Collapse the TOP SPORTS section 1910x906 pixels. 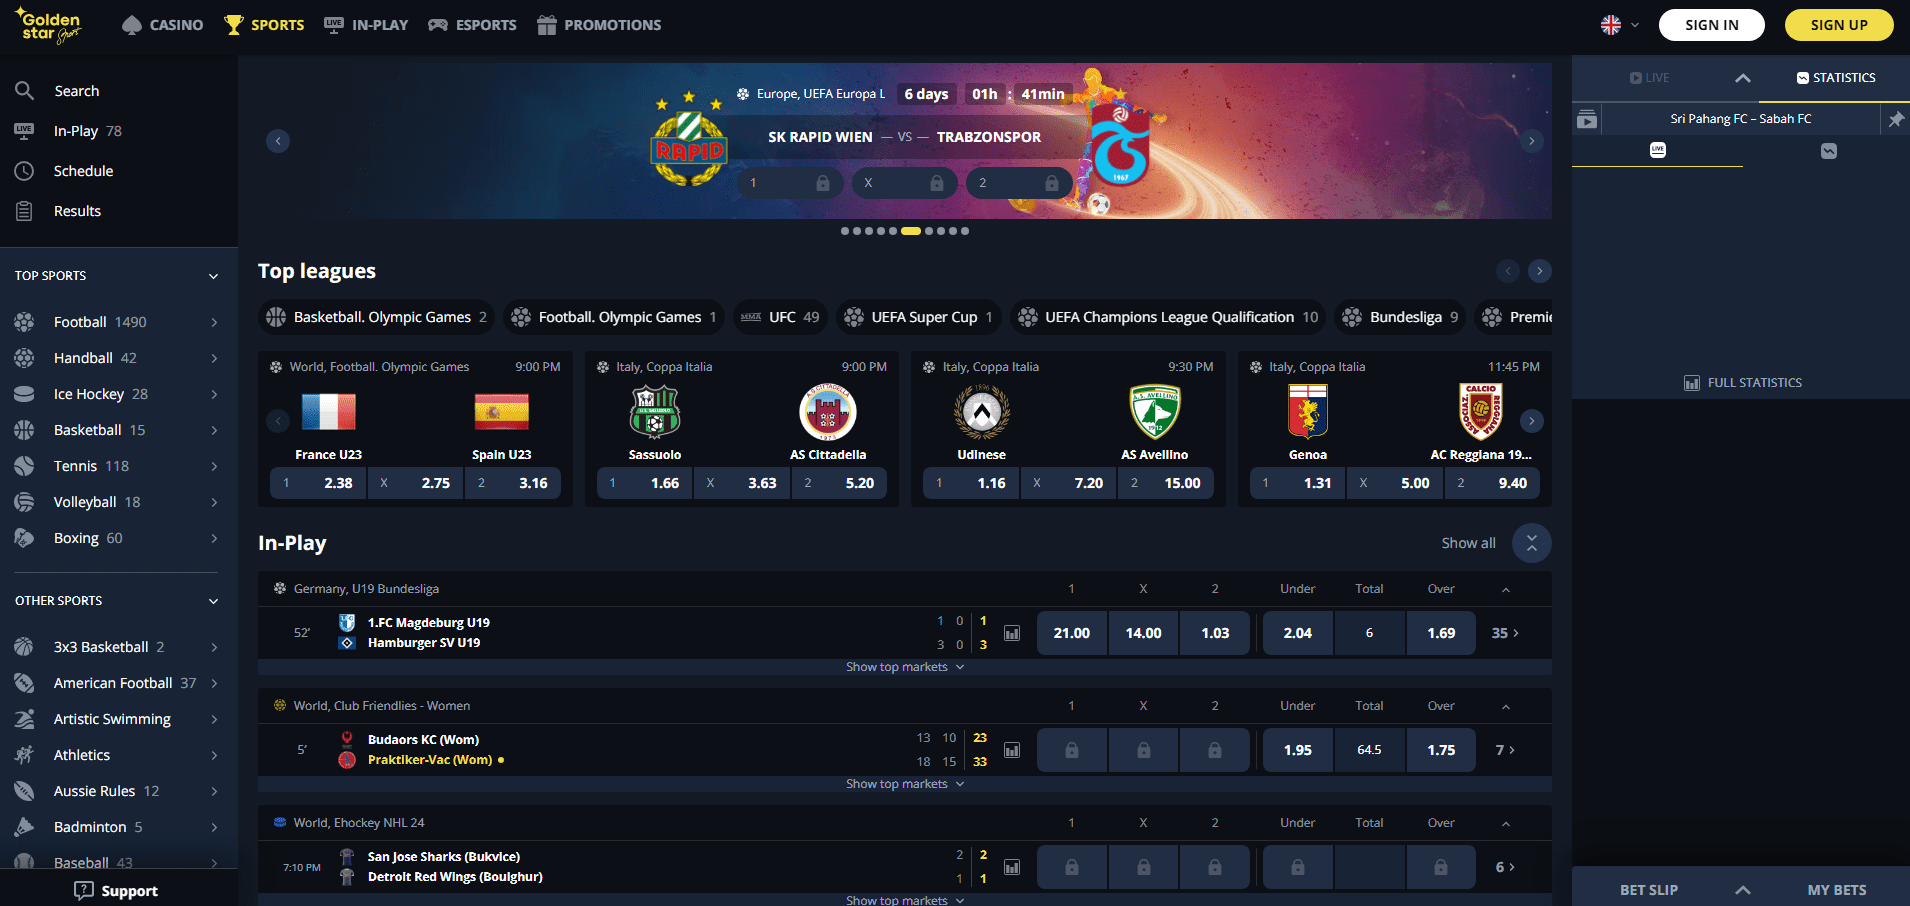[213, 276]
